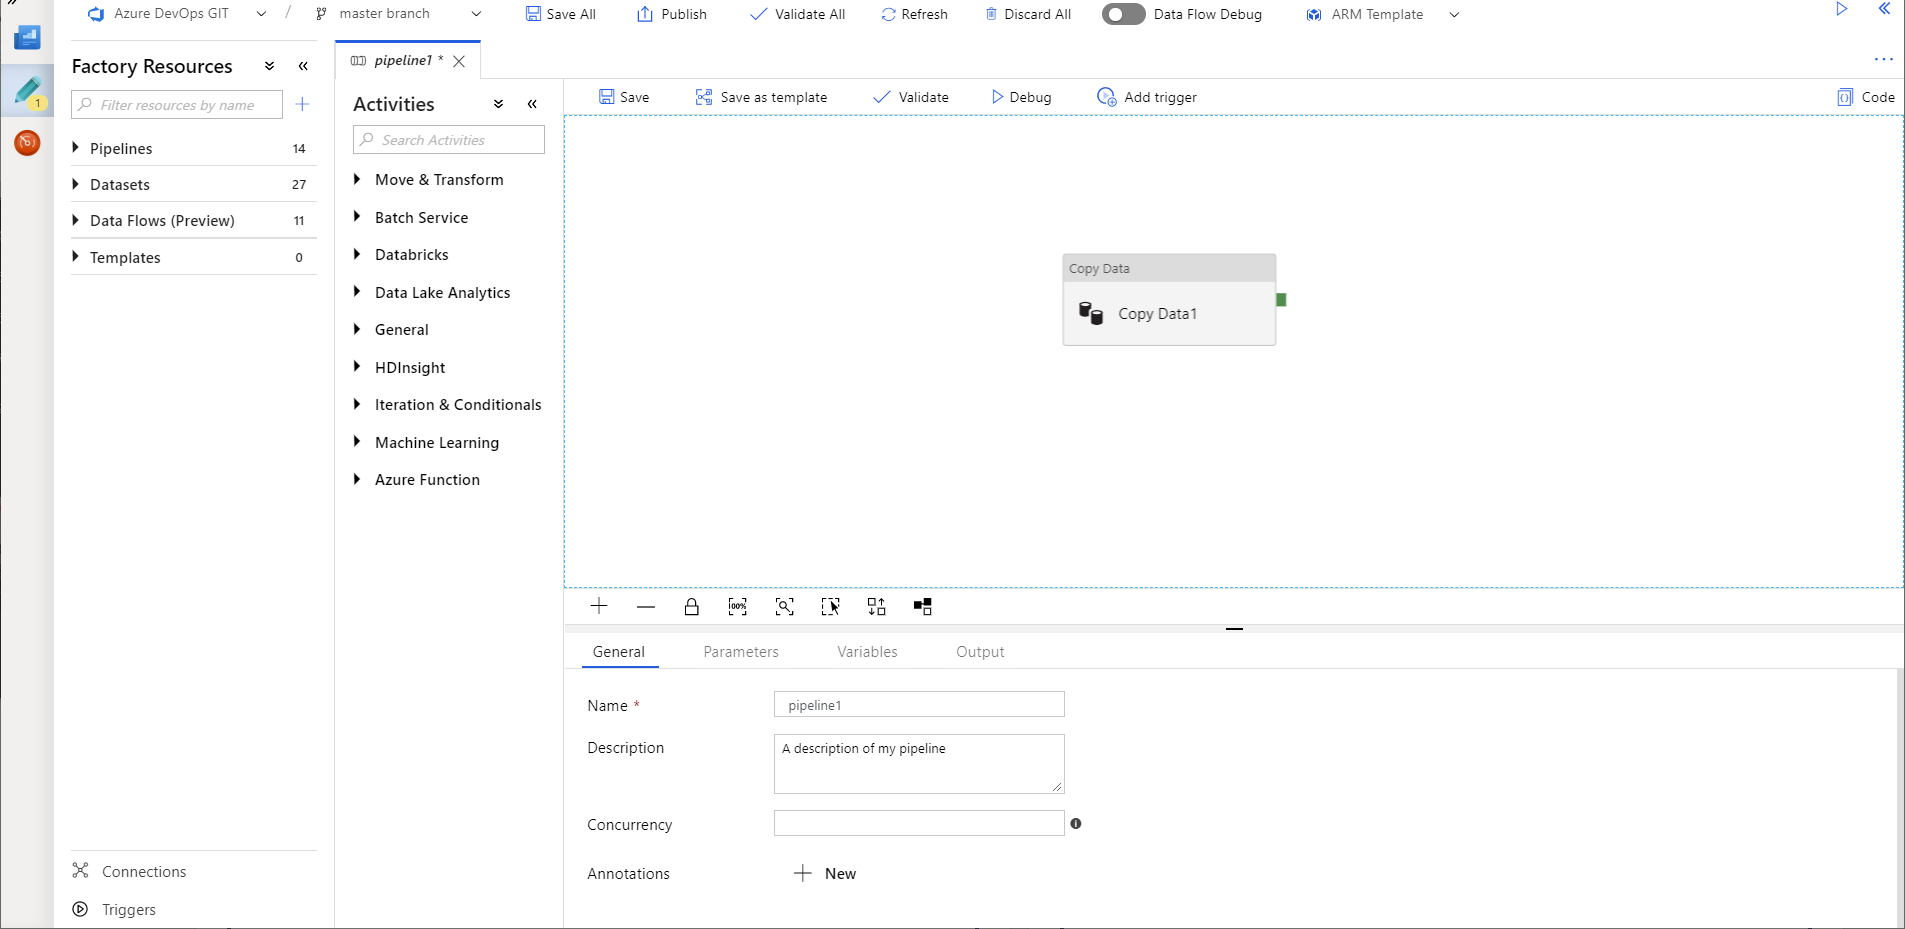This screenshot has height=929, width=1905.
Task: Switch to the Output tab
Action: click(x=980, y=651)
